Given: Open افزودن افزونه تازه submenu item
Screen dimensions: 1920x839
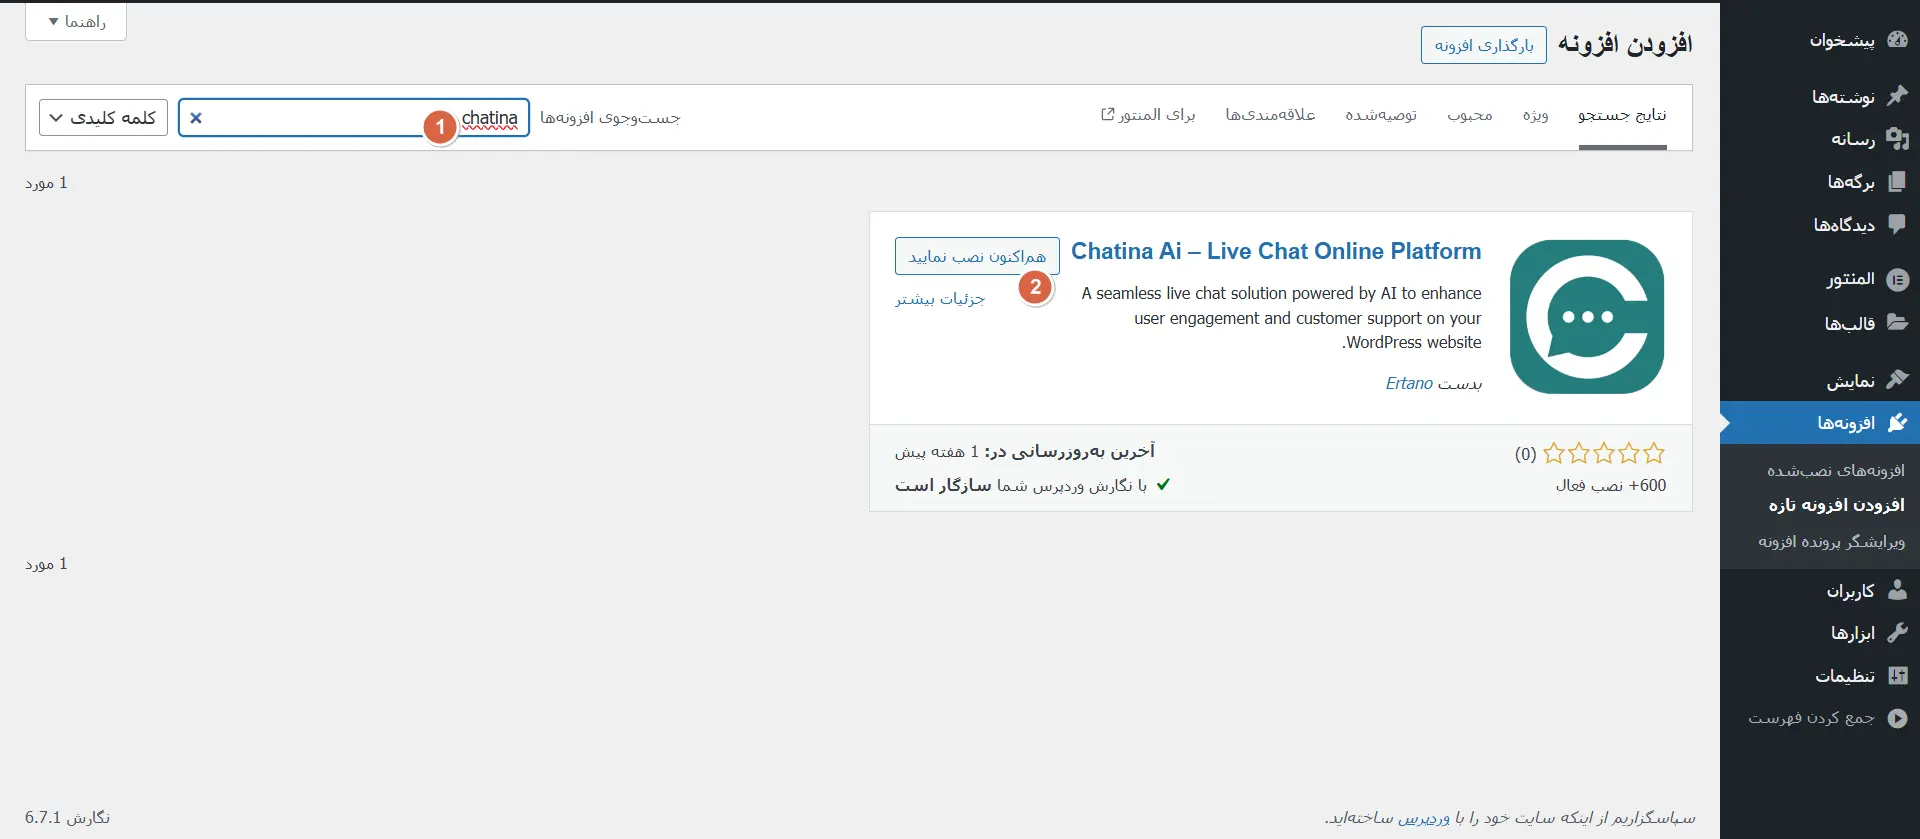Looking at the screenshot, I should click(1836, 505).
